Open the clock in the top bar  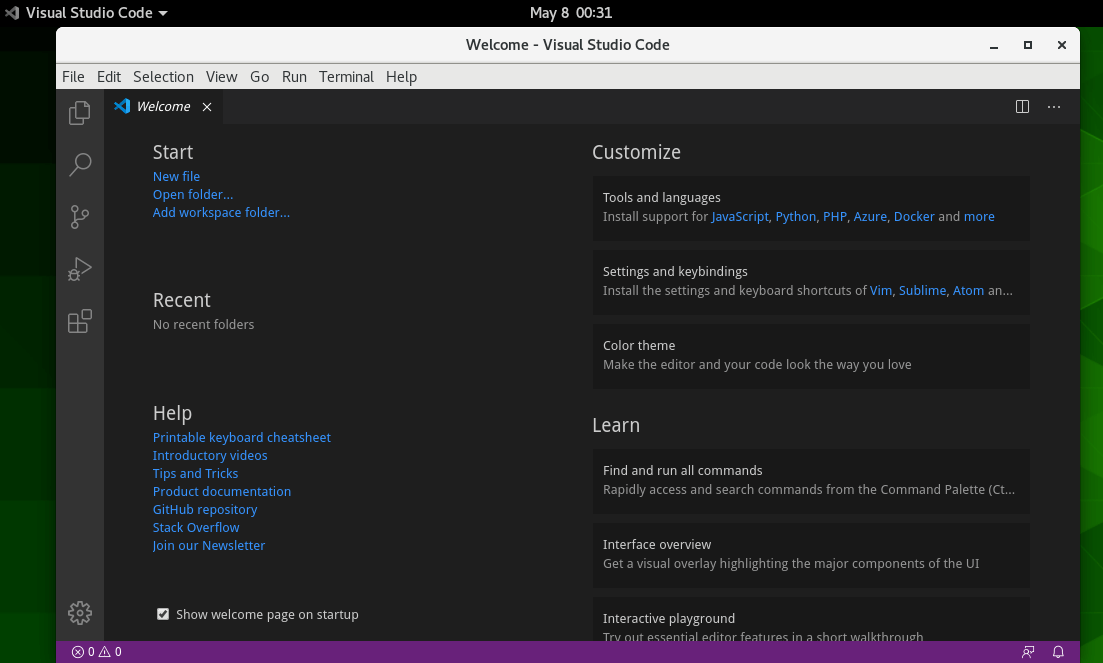click(570, 13)
